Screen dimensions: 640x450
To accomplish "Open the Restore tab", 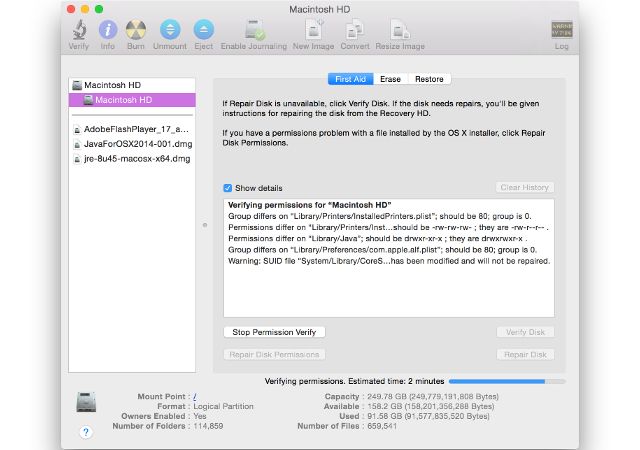I will [429, 79].
